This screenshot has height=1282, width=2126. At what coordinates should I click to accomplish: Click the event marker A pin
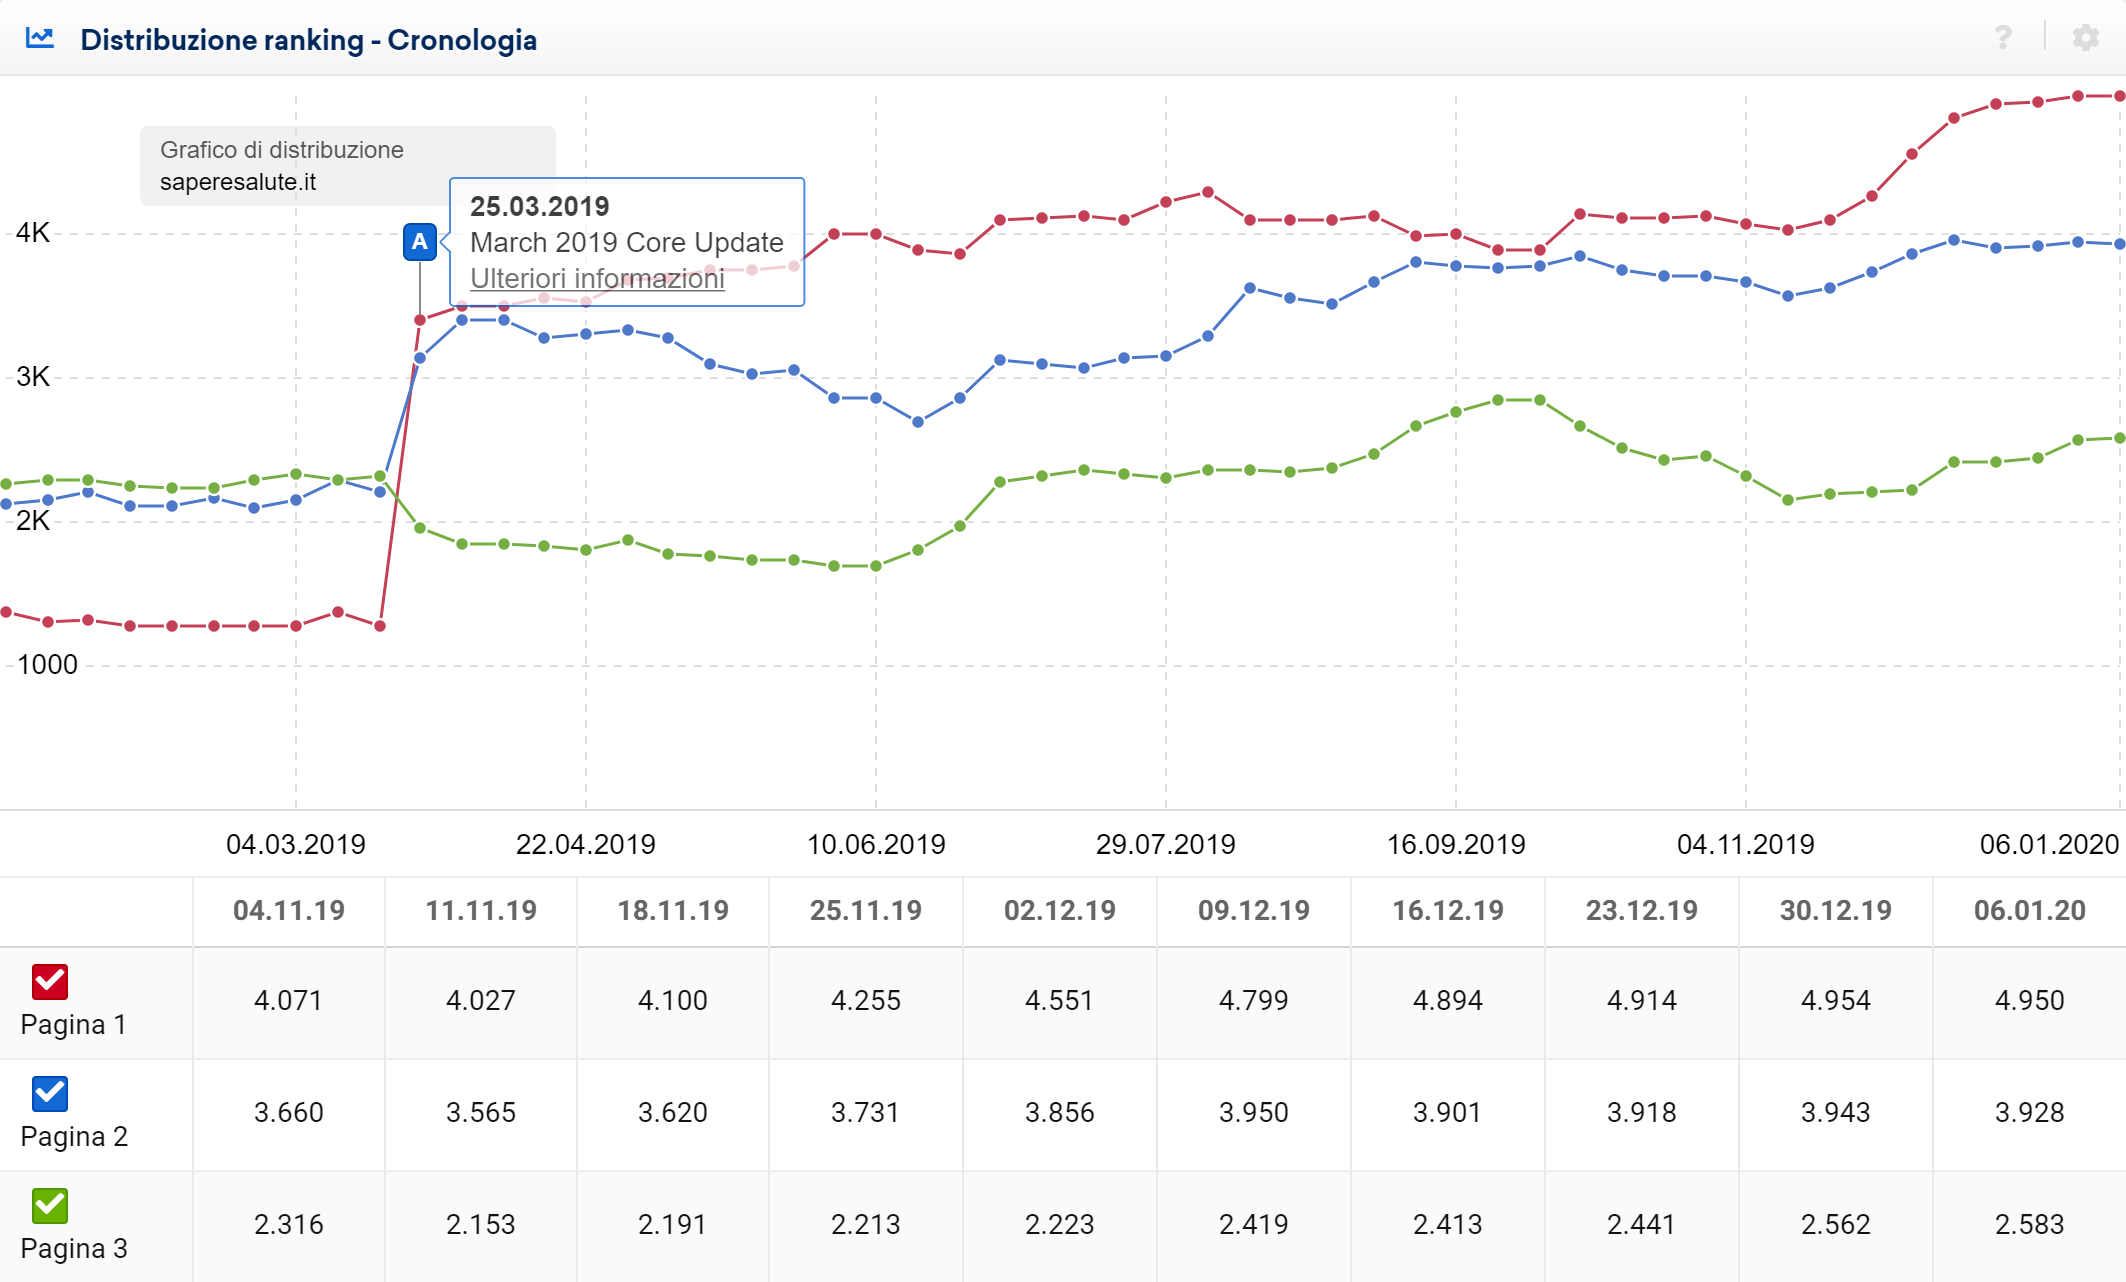tap(420, 242)
